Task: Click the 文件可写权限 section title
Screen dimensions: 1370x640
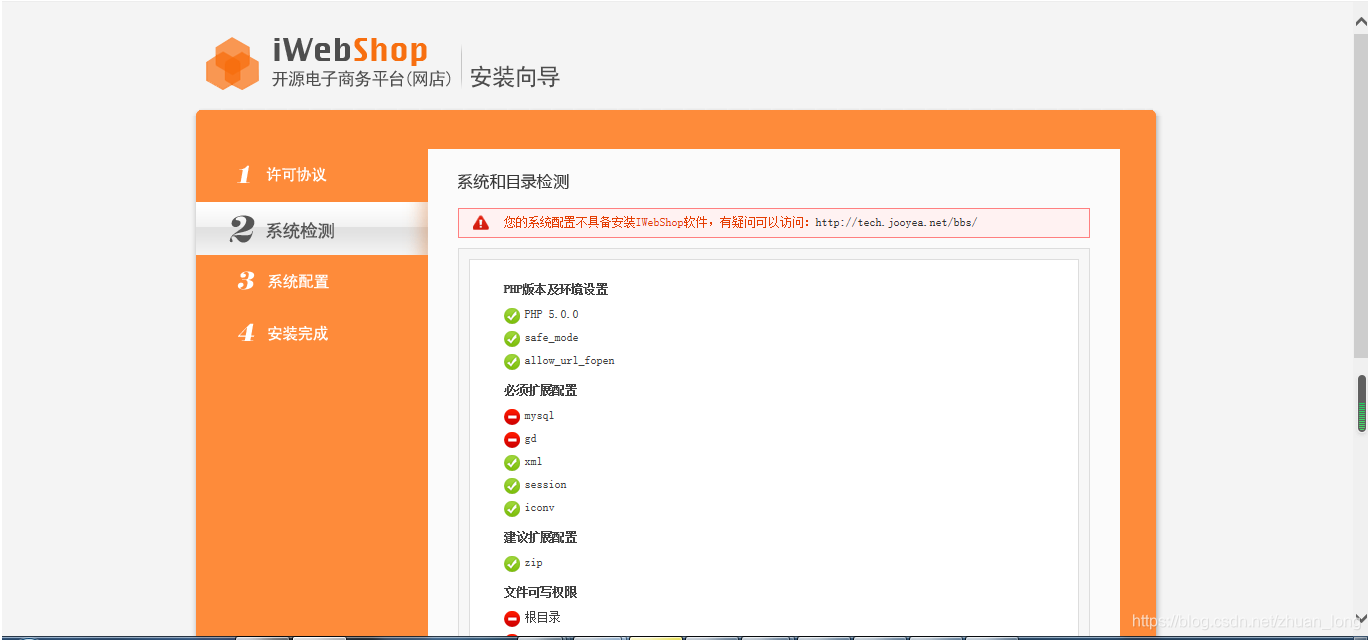Action: (540, 593)
